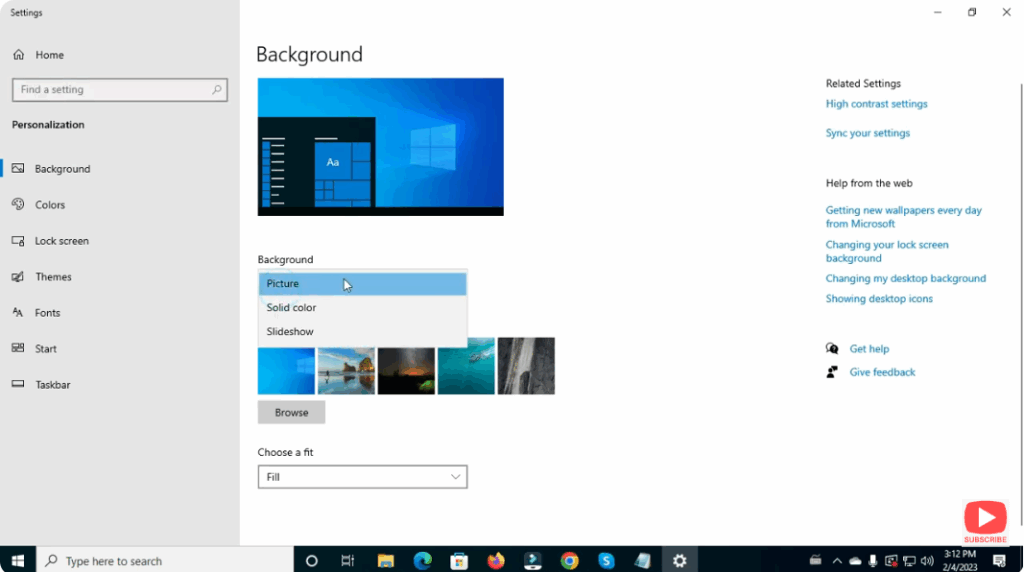Viewport: 1024px width, 572px height.
Task: Click the desktop background preview image
Action: [x=381, y=147]
